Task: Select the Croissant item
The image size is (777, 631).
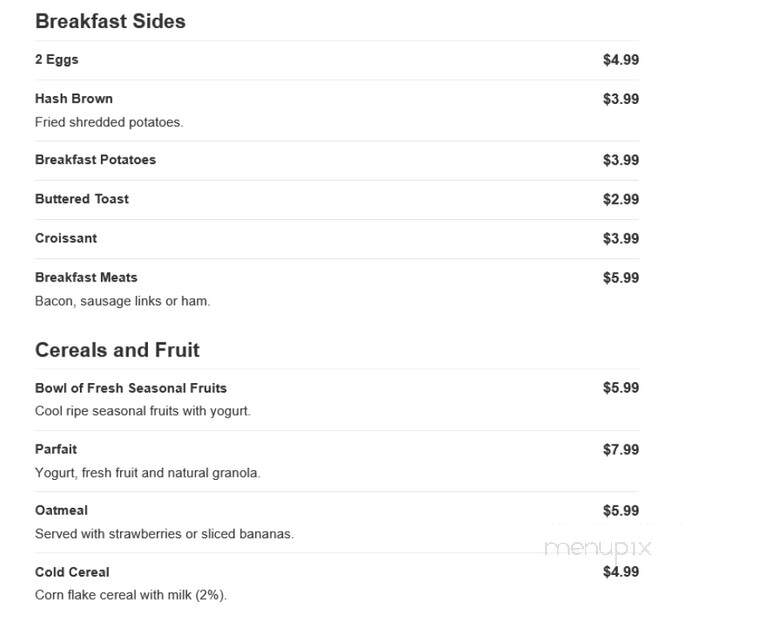Action: pyautogui.click(x=66, y=238)
